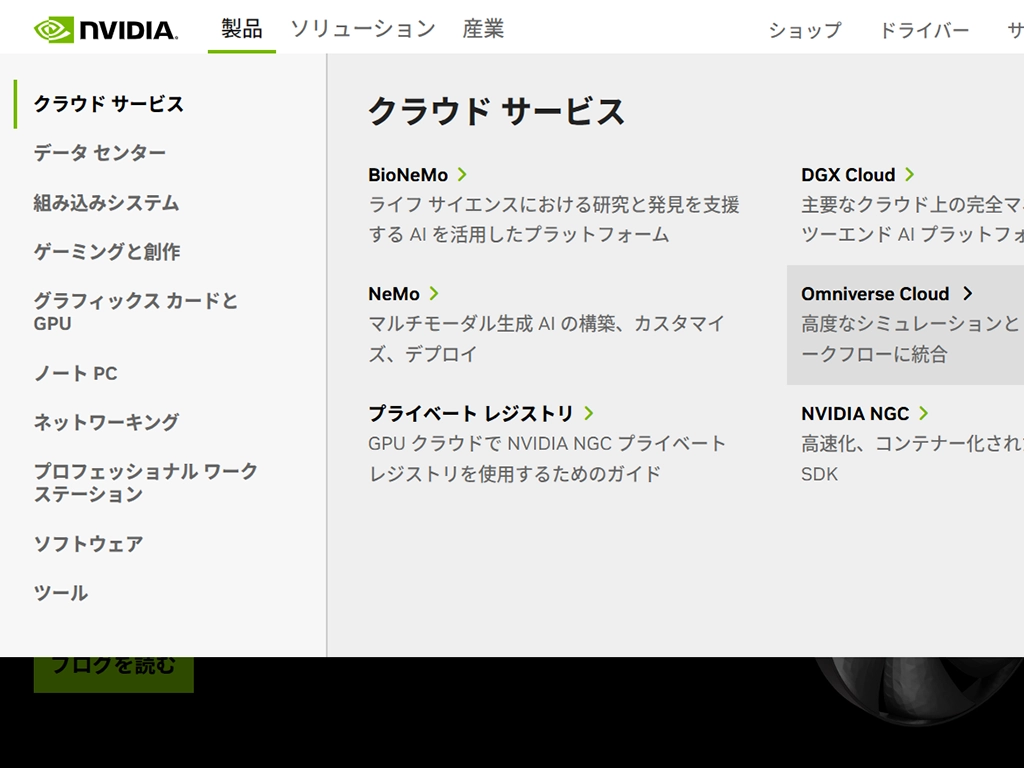Click the NVIDIA logo

point(106,30)
